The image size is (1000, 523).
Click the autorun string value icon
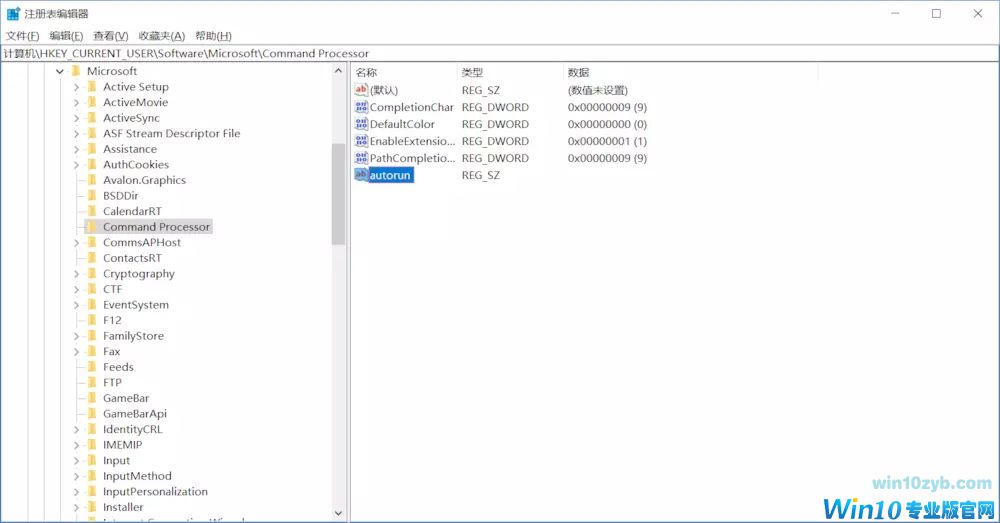tap(362, 175)
